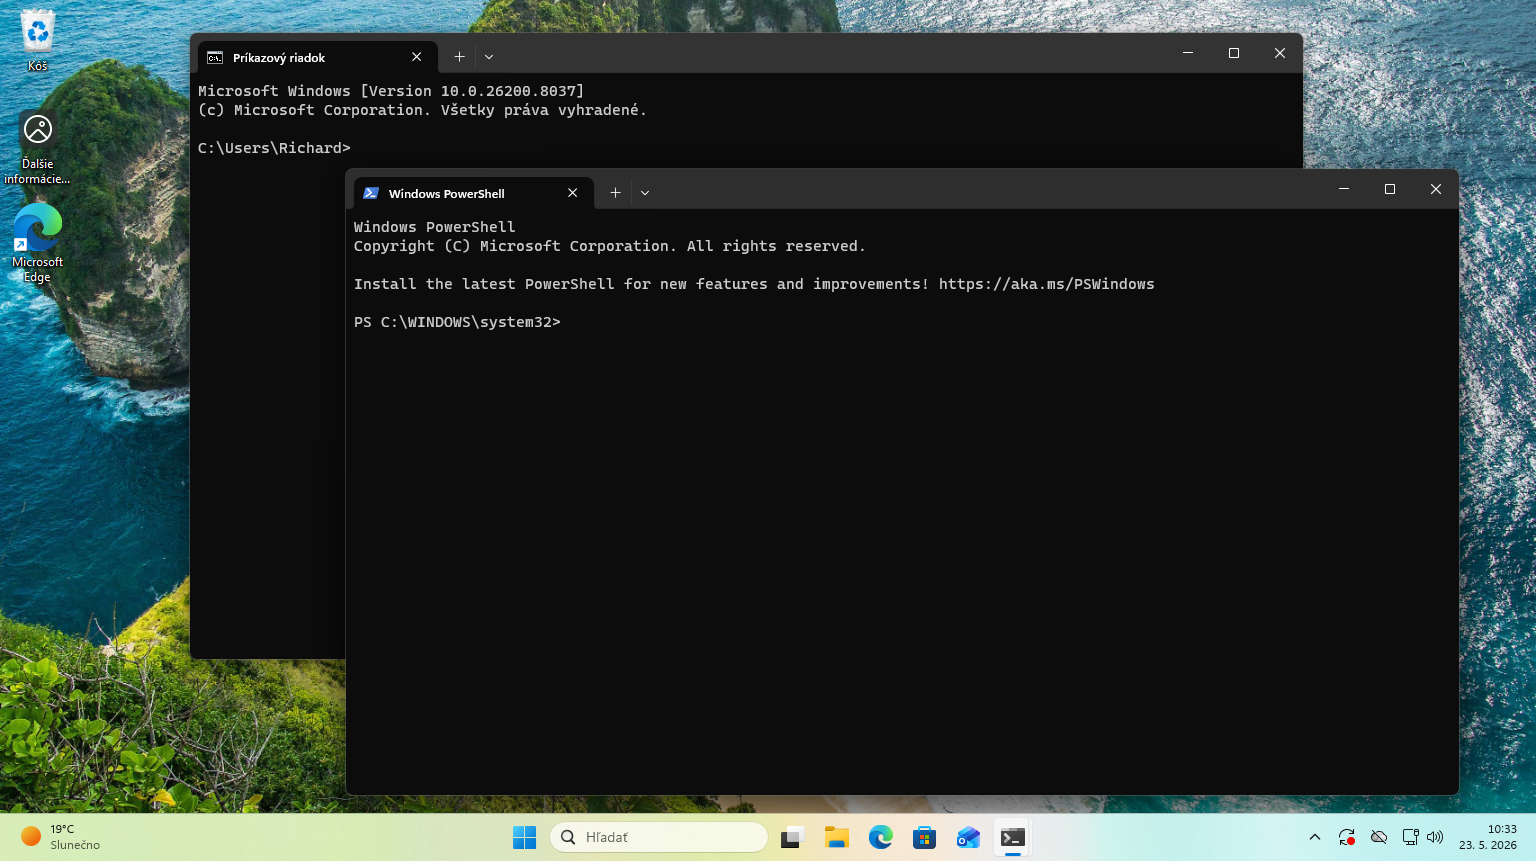
Task: Open the network tray icon
Action: click(x=1410, y=837)
